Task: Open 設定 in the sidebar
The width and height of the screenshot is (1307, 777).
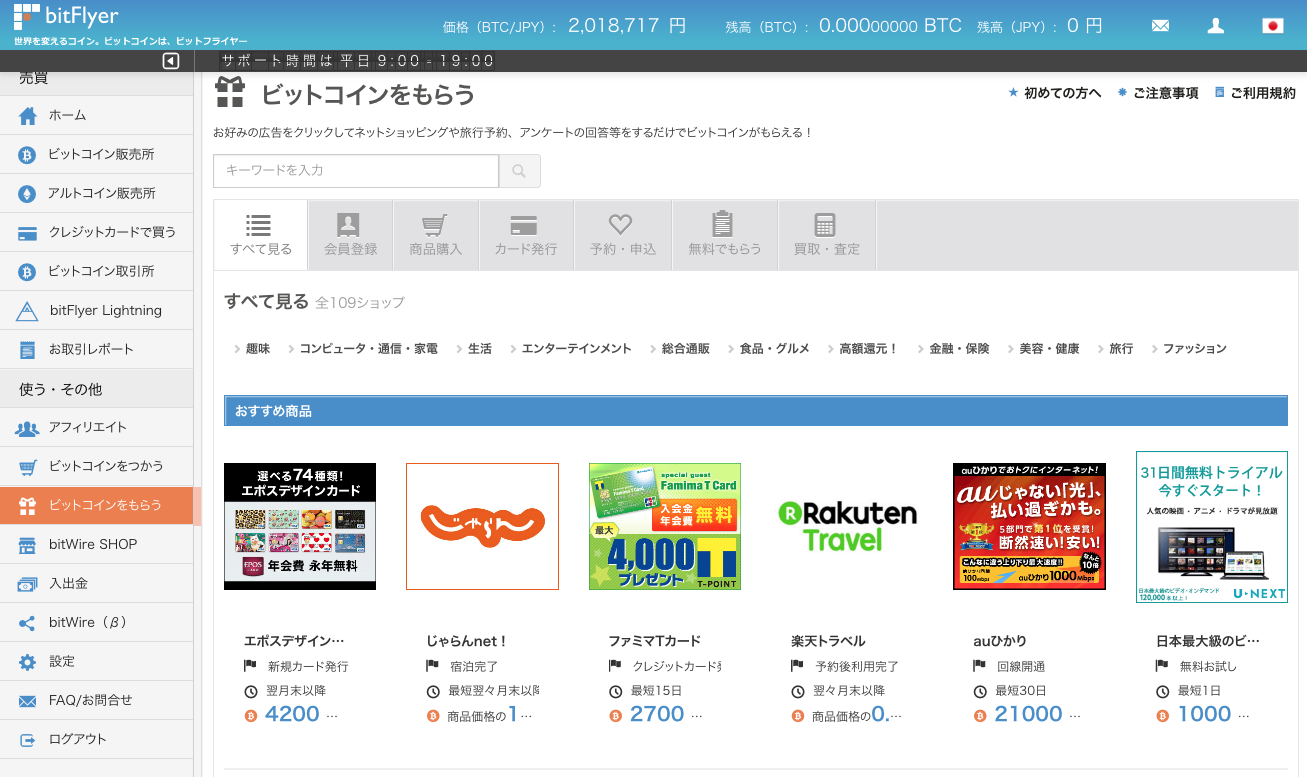Action: 96,662
